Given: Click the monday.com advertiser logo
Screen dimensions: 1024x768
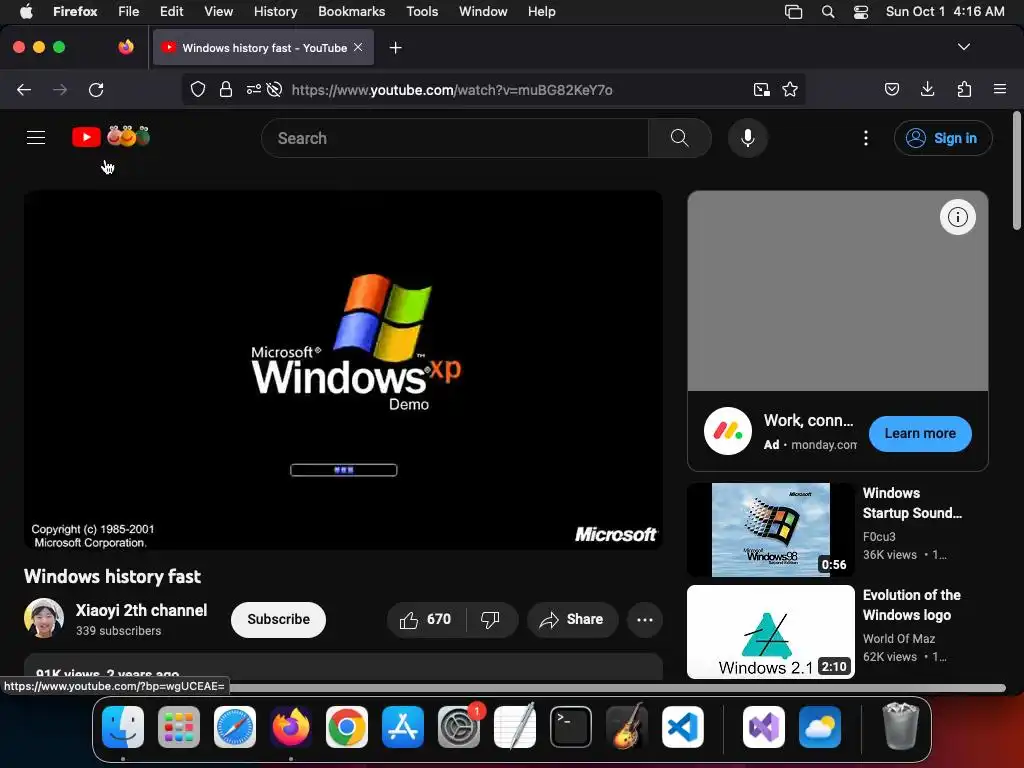Looking at the screenshot, I should click(x=728, y=431).
